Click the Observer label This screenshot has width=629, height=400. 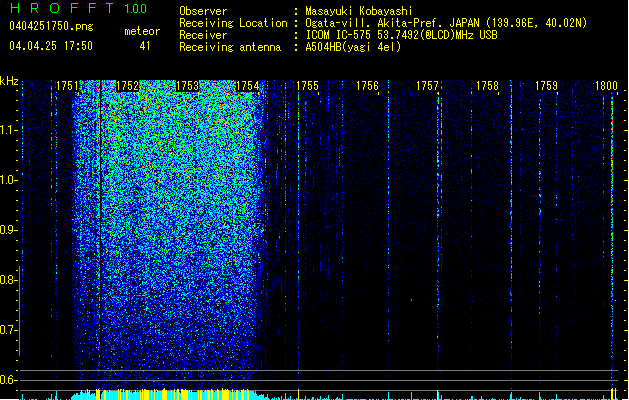tap(203, 11)
